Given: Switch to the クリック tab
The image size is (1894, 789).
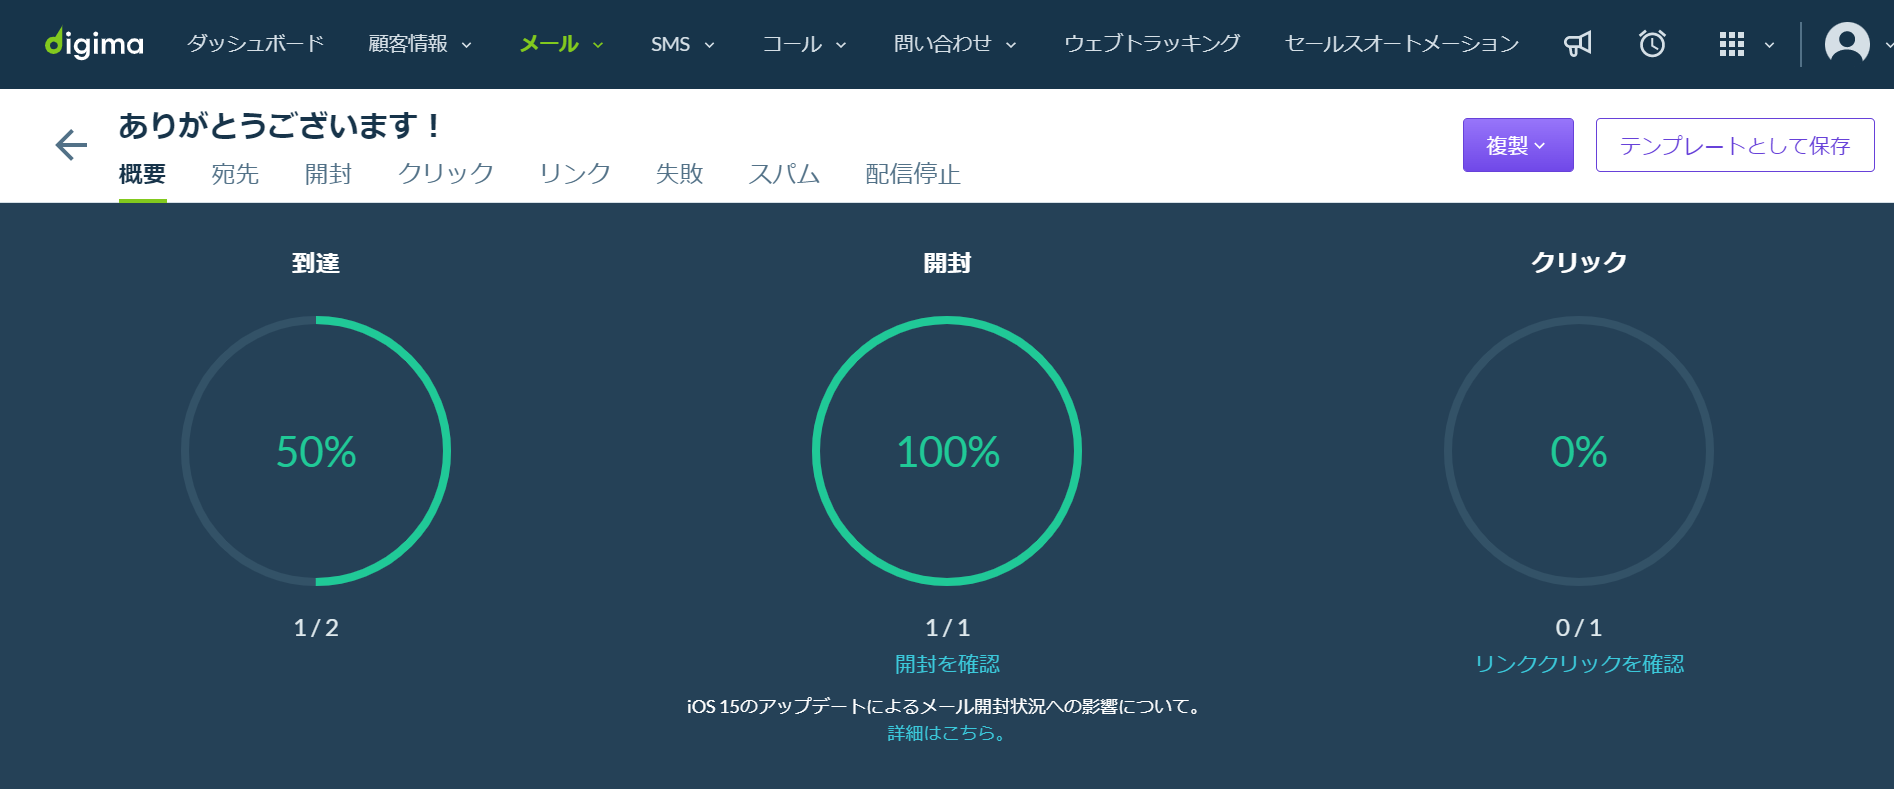Looking at the screenshot, I should click(x=446, y=174).
